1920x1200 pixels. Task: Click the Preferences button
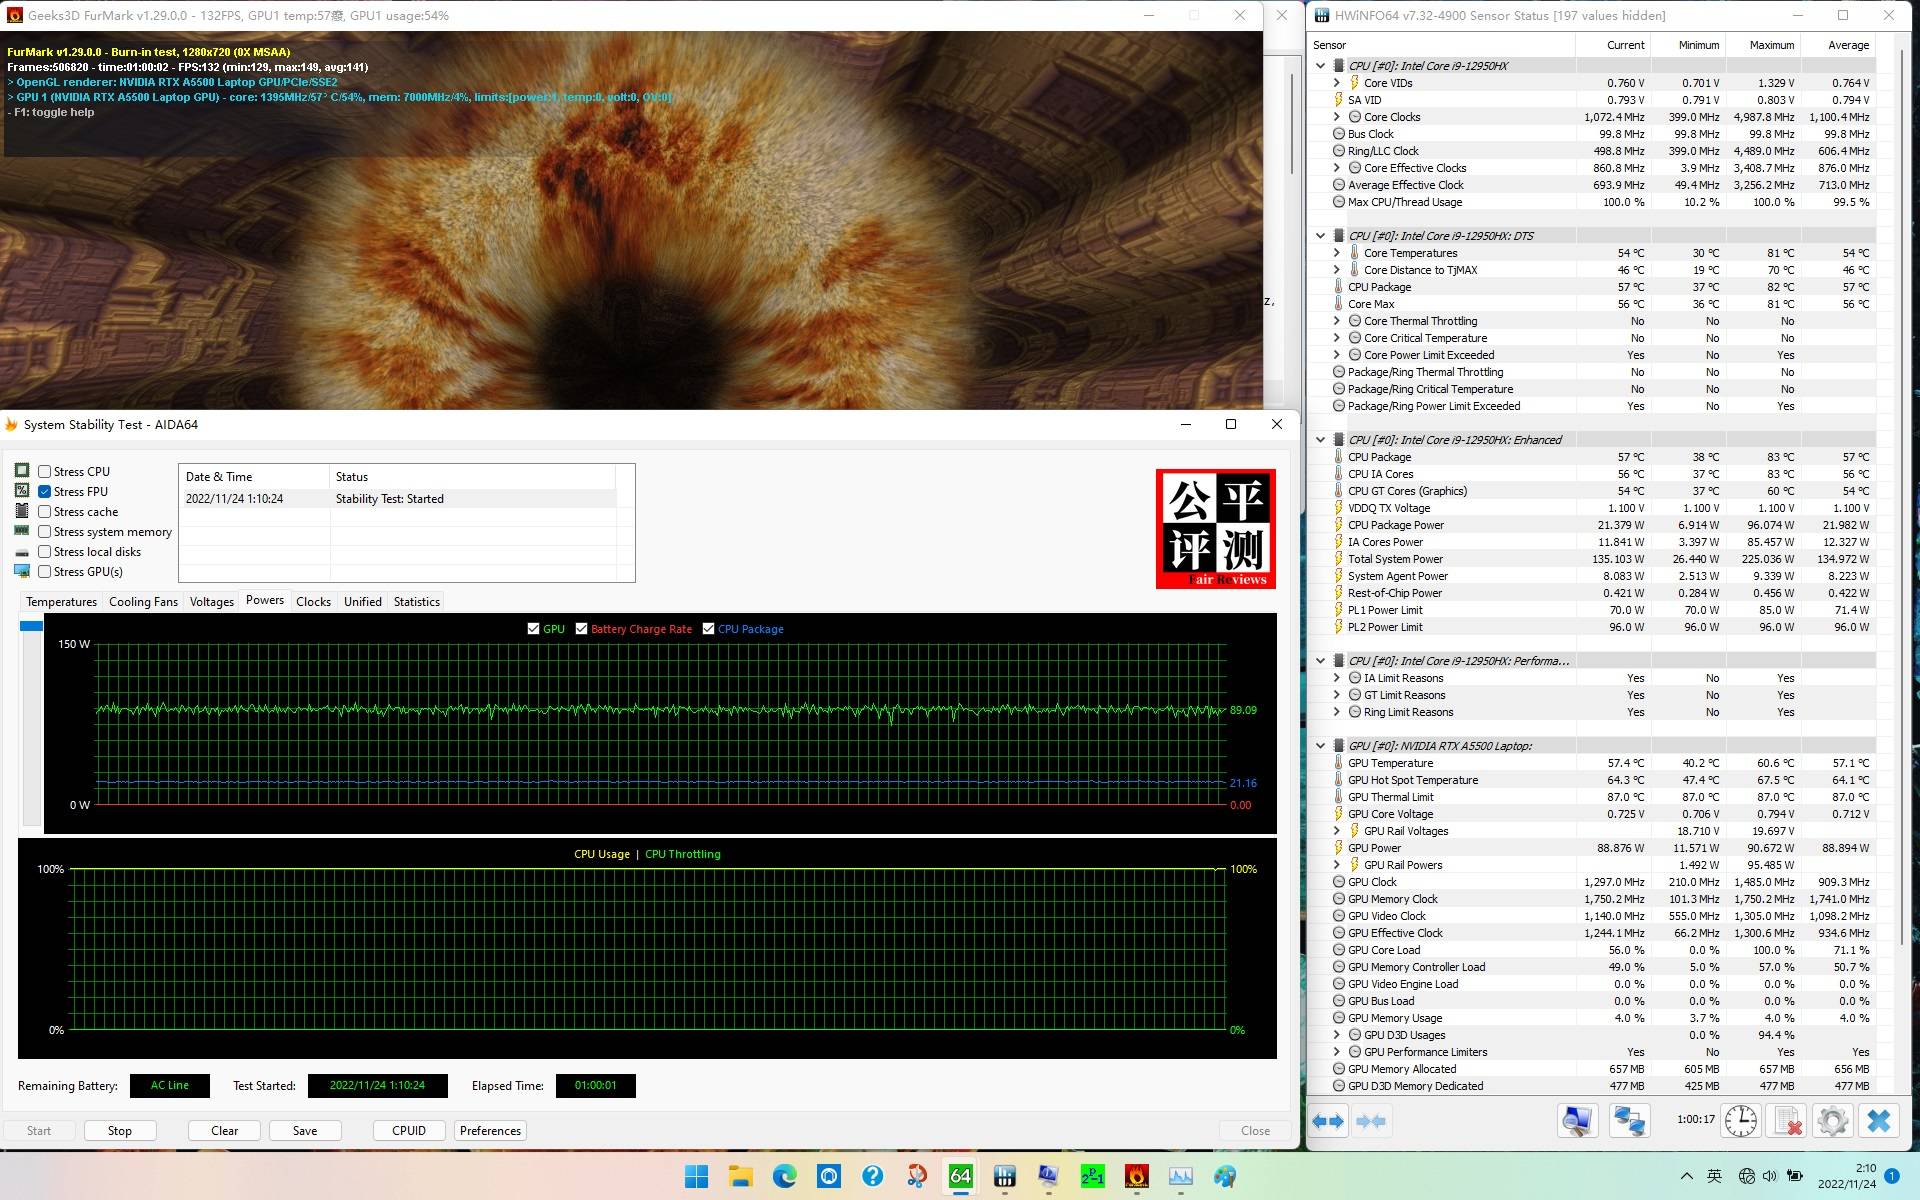(490, 1131)
